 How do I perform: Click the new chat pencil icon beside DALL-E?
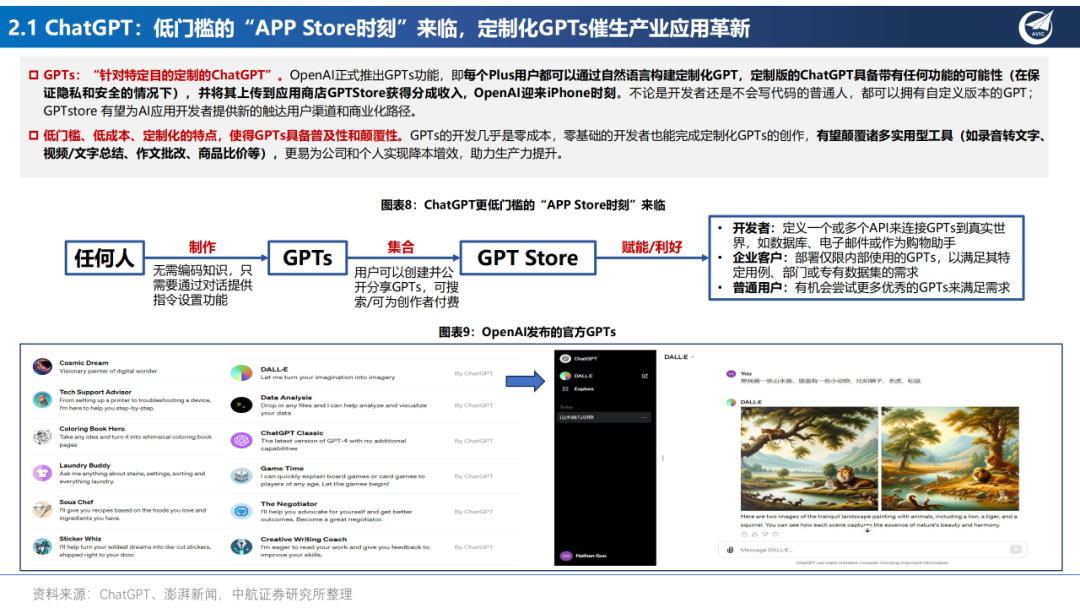tap(645, 376)
